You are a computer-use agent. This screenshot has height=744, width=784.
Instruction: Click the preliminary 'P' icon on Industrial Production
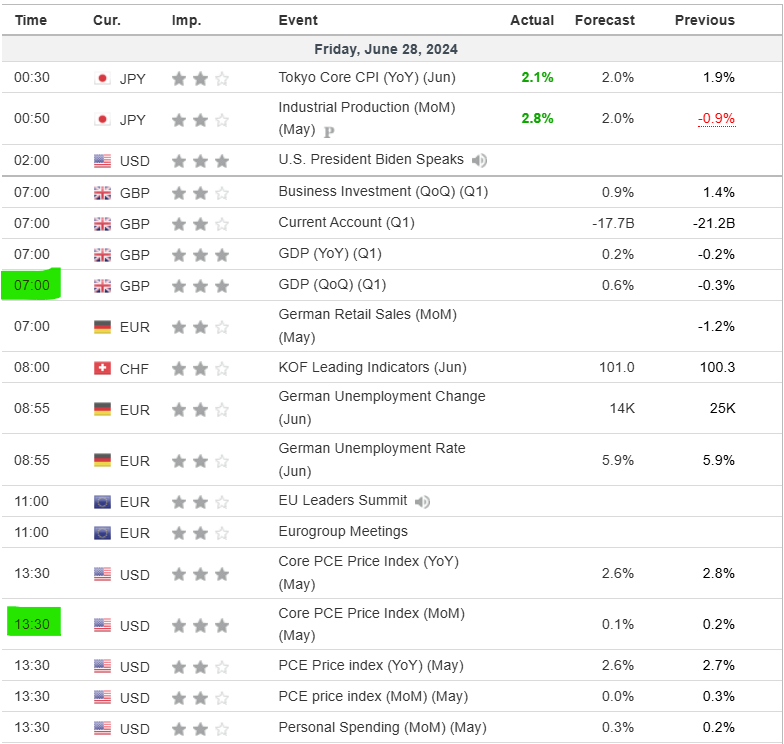point(328,130)
